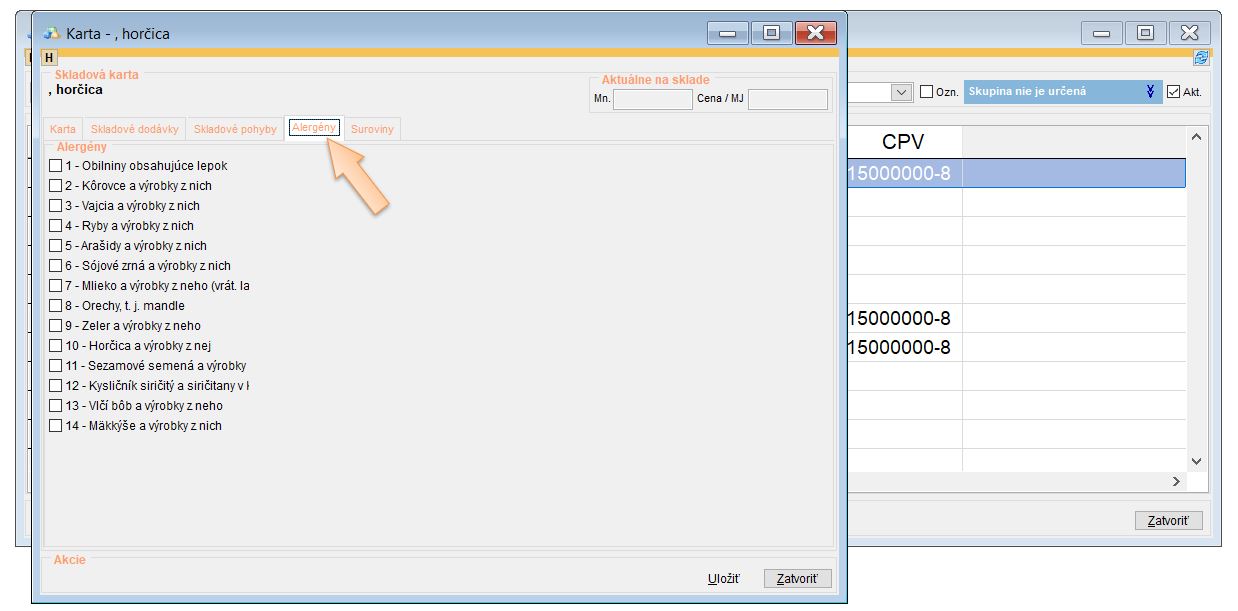Minimize the background list window
Viewport: 1238px width, 611px height.
click(1101, 33)
